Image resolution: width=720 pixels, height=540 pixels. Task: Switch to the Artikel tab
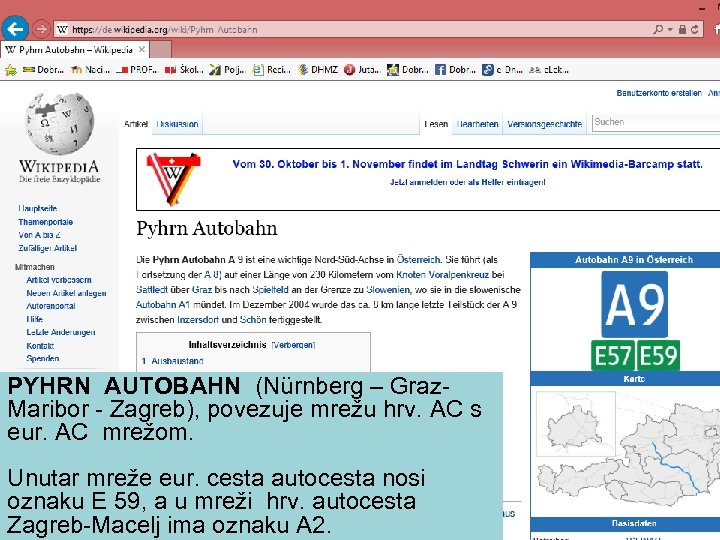pyautogui.click(x=136, y=124)
